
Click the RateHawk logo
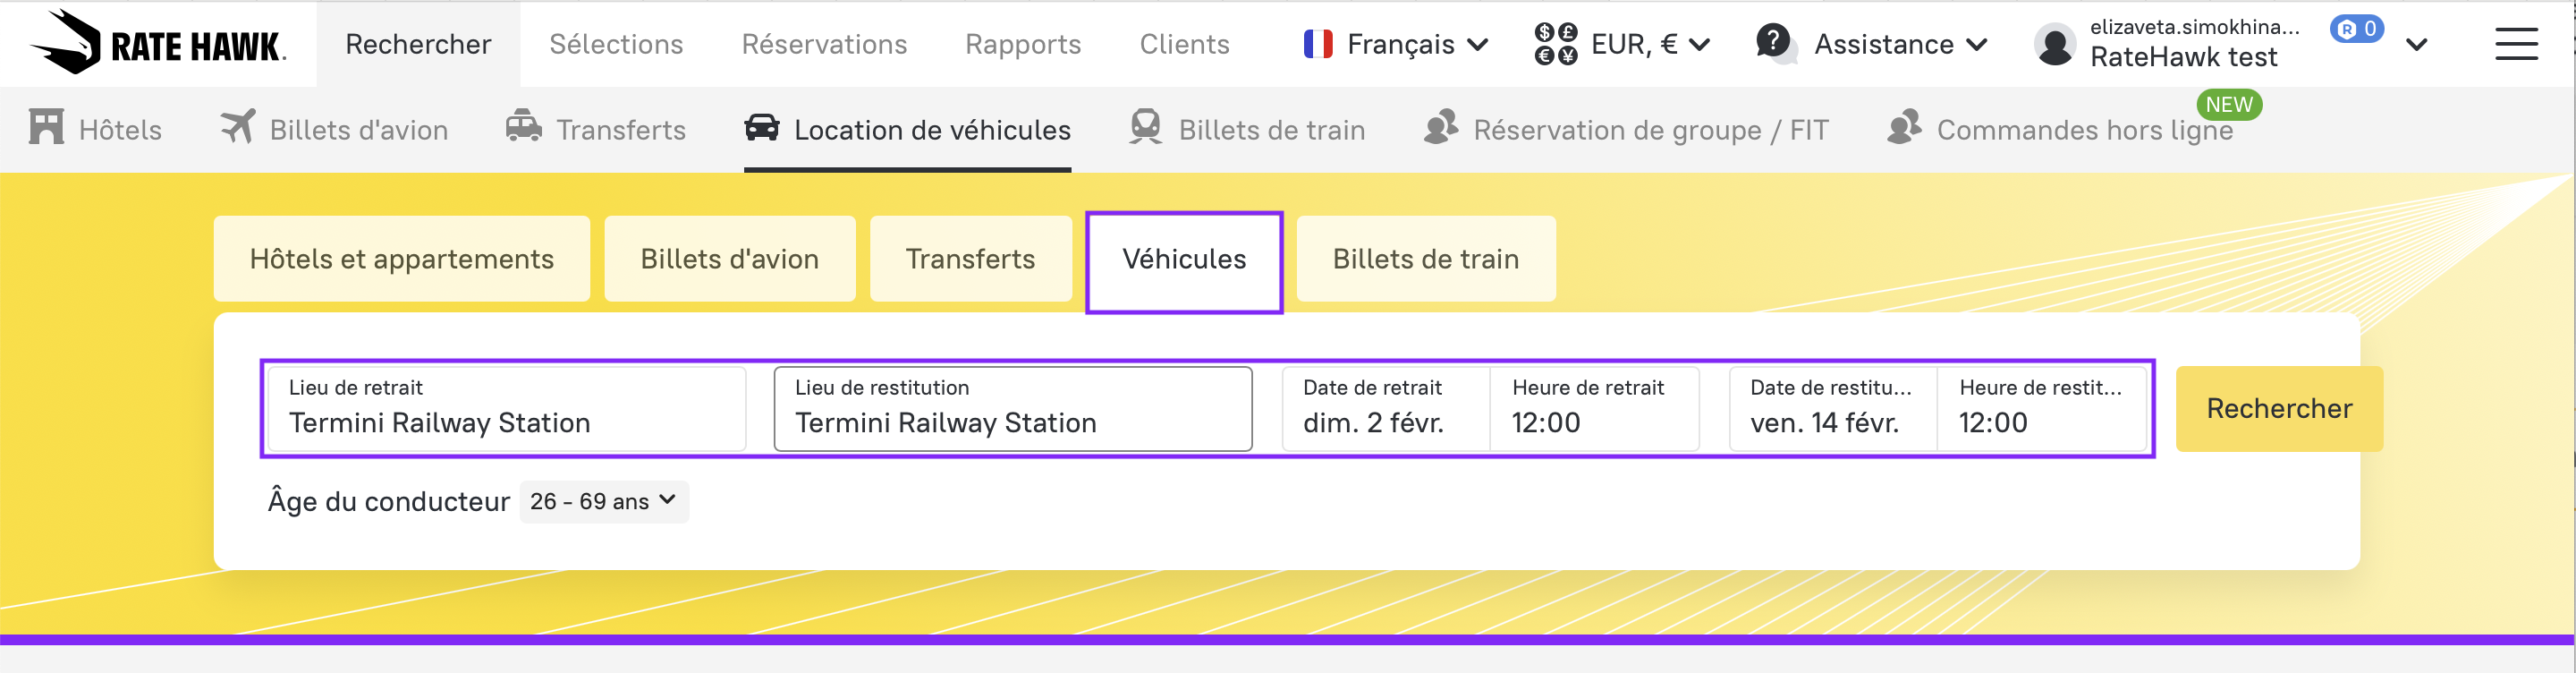click(158, 43)
